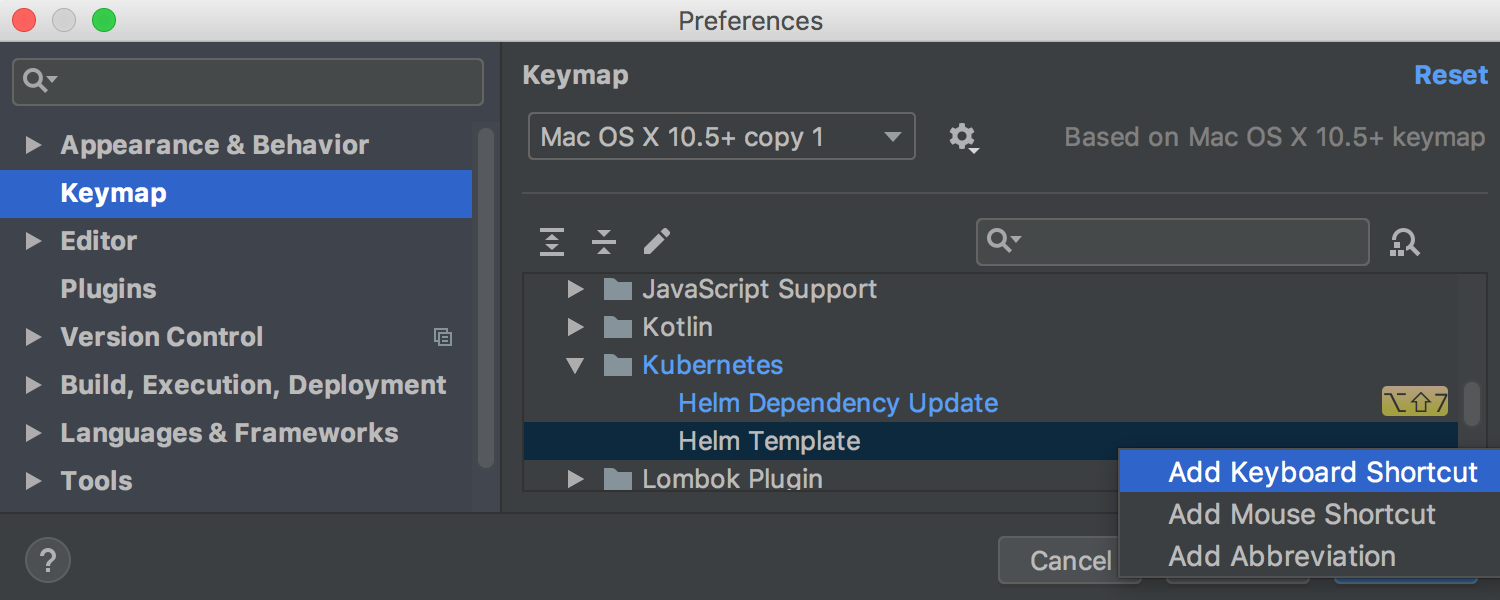This screenshot has height=600, width=1500.
Task: Select Keymap in the settings sidebar
Action: click(236, 193)
